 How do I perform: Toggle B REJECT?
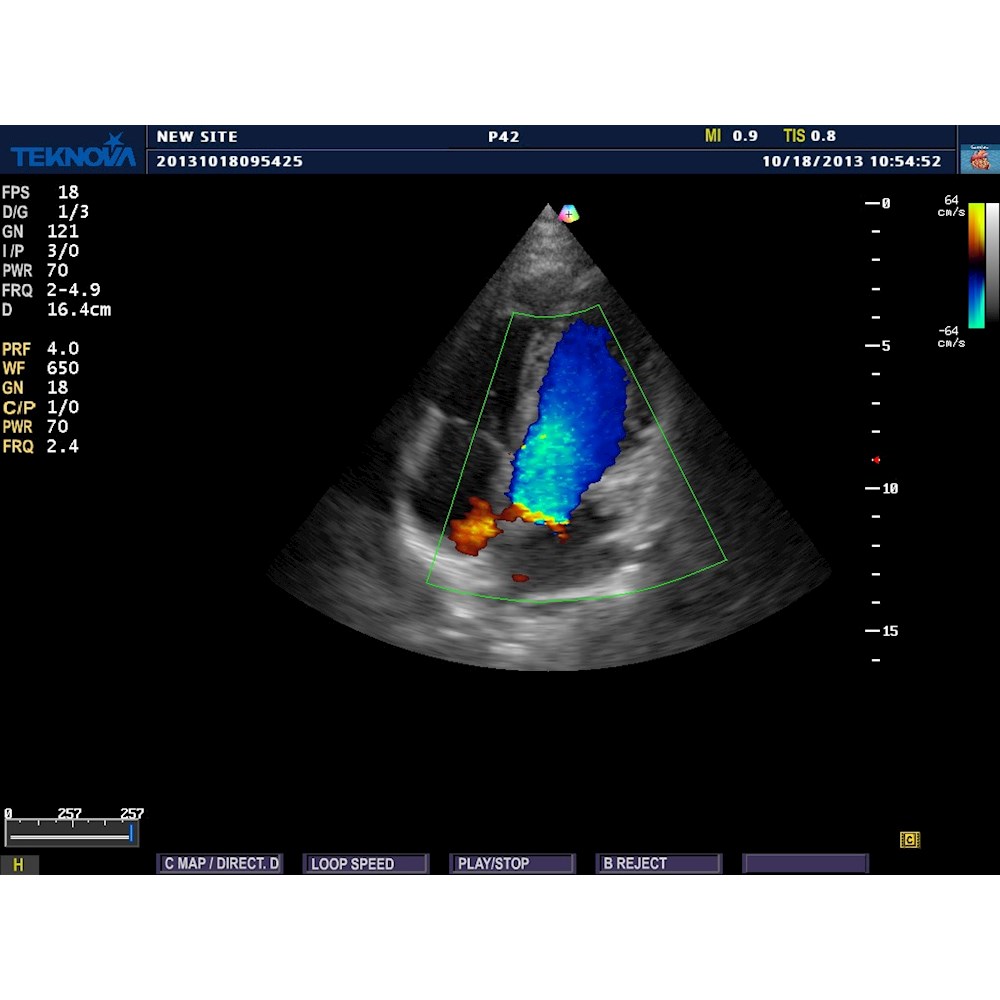pyautogui.click(x=658, y=863)
